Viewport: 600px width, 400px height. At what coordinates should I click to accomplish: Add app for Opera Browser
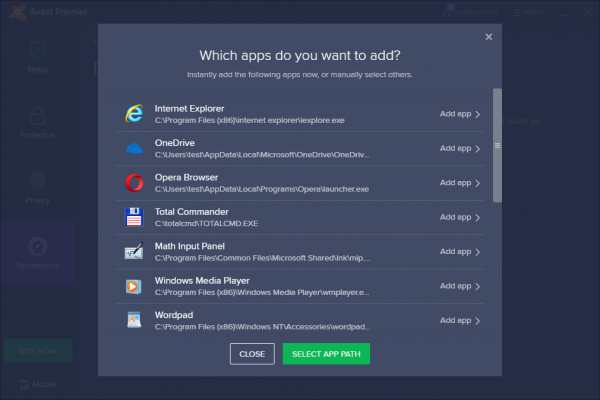(x=460, y=183)
